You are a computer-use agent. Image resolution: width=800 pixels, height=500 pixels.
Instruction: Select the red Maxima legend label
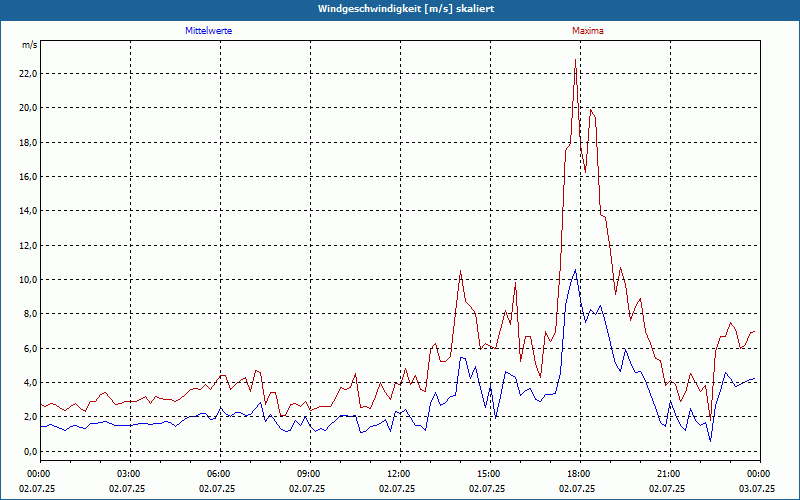[x=588, y=31]
